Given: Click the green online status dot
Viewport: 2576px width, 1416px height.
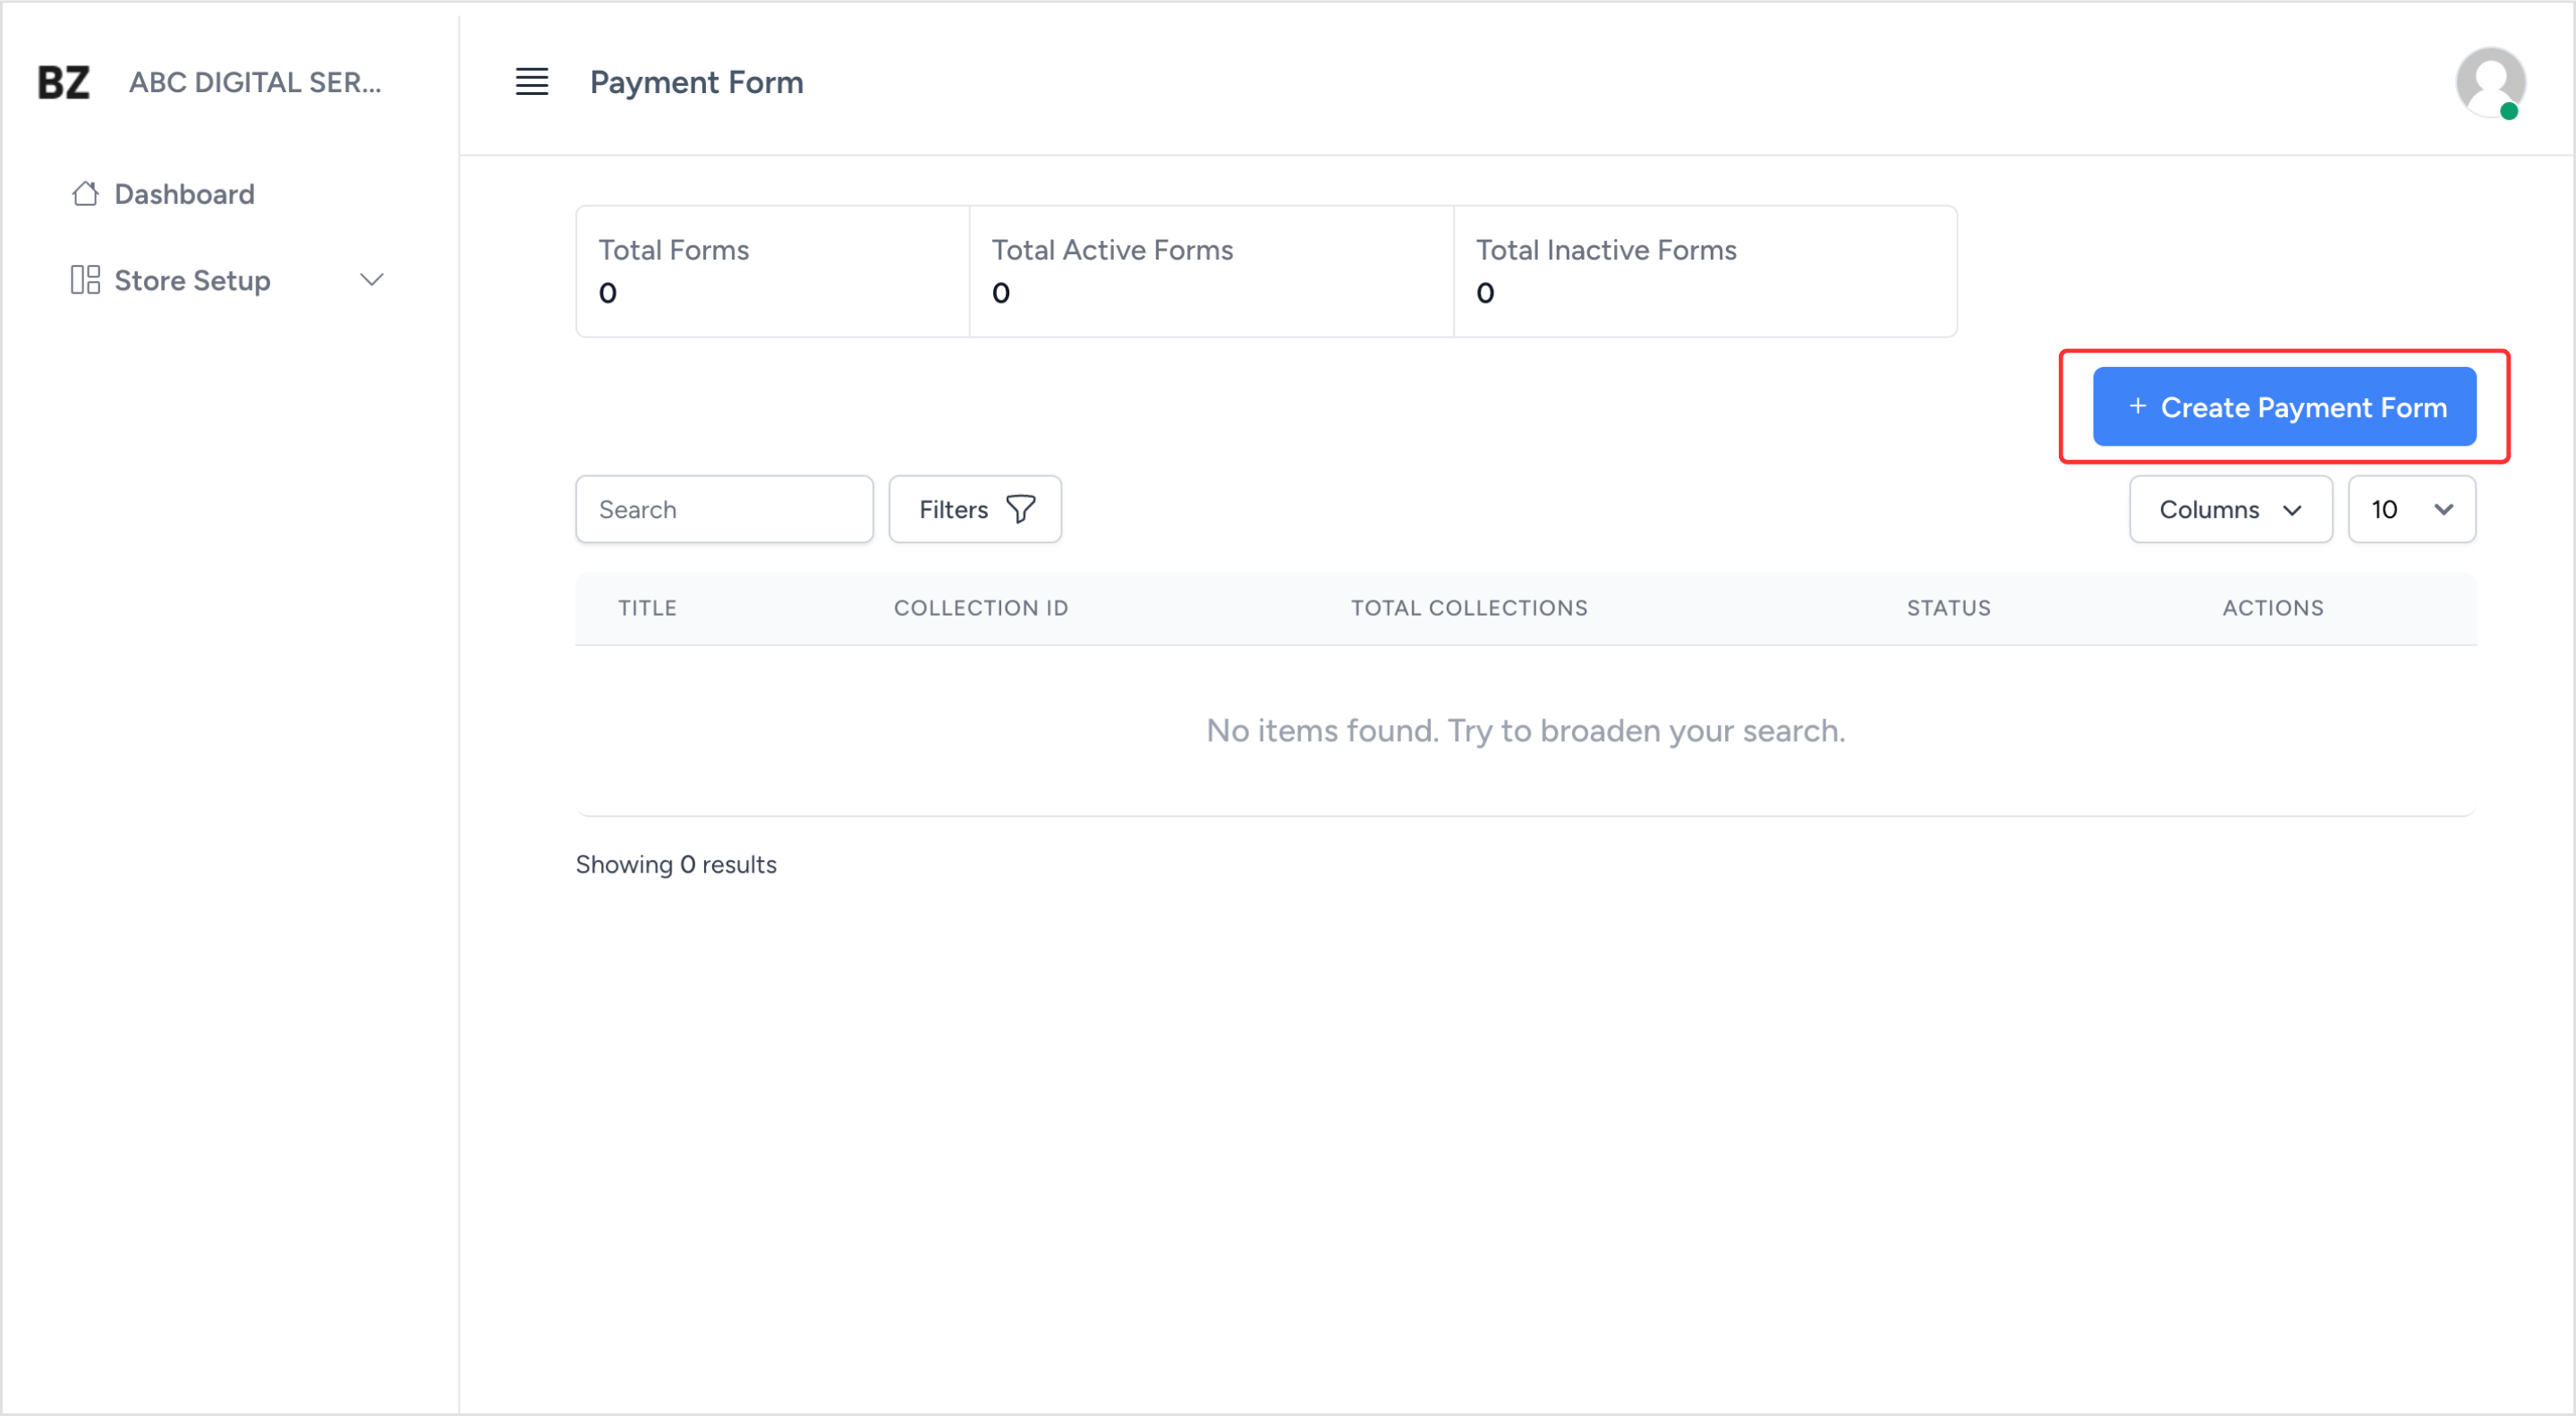Looking at the screenshot, I should (x=2508, y=112).
